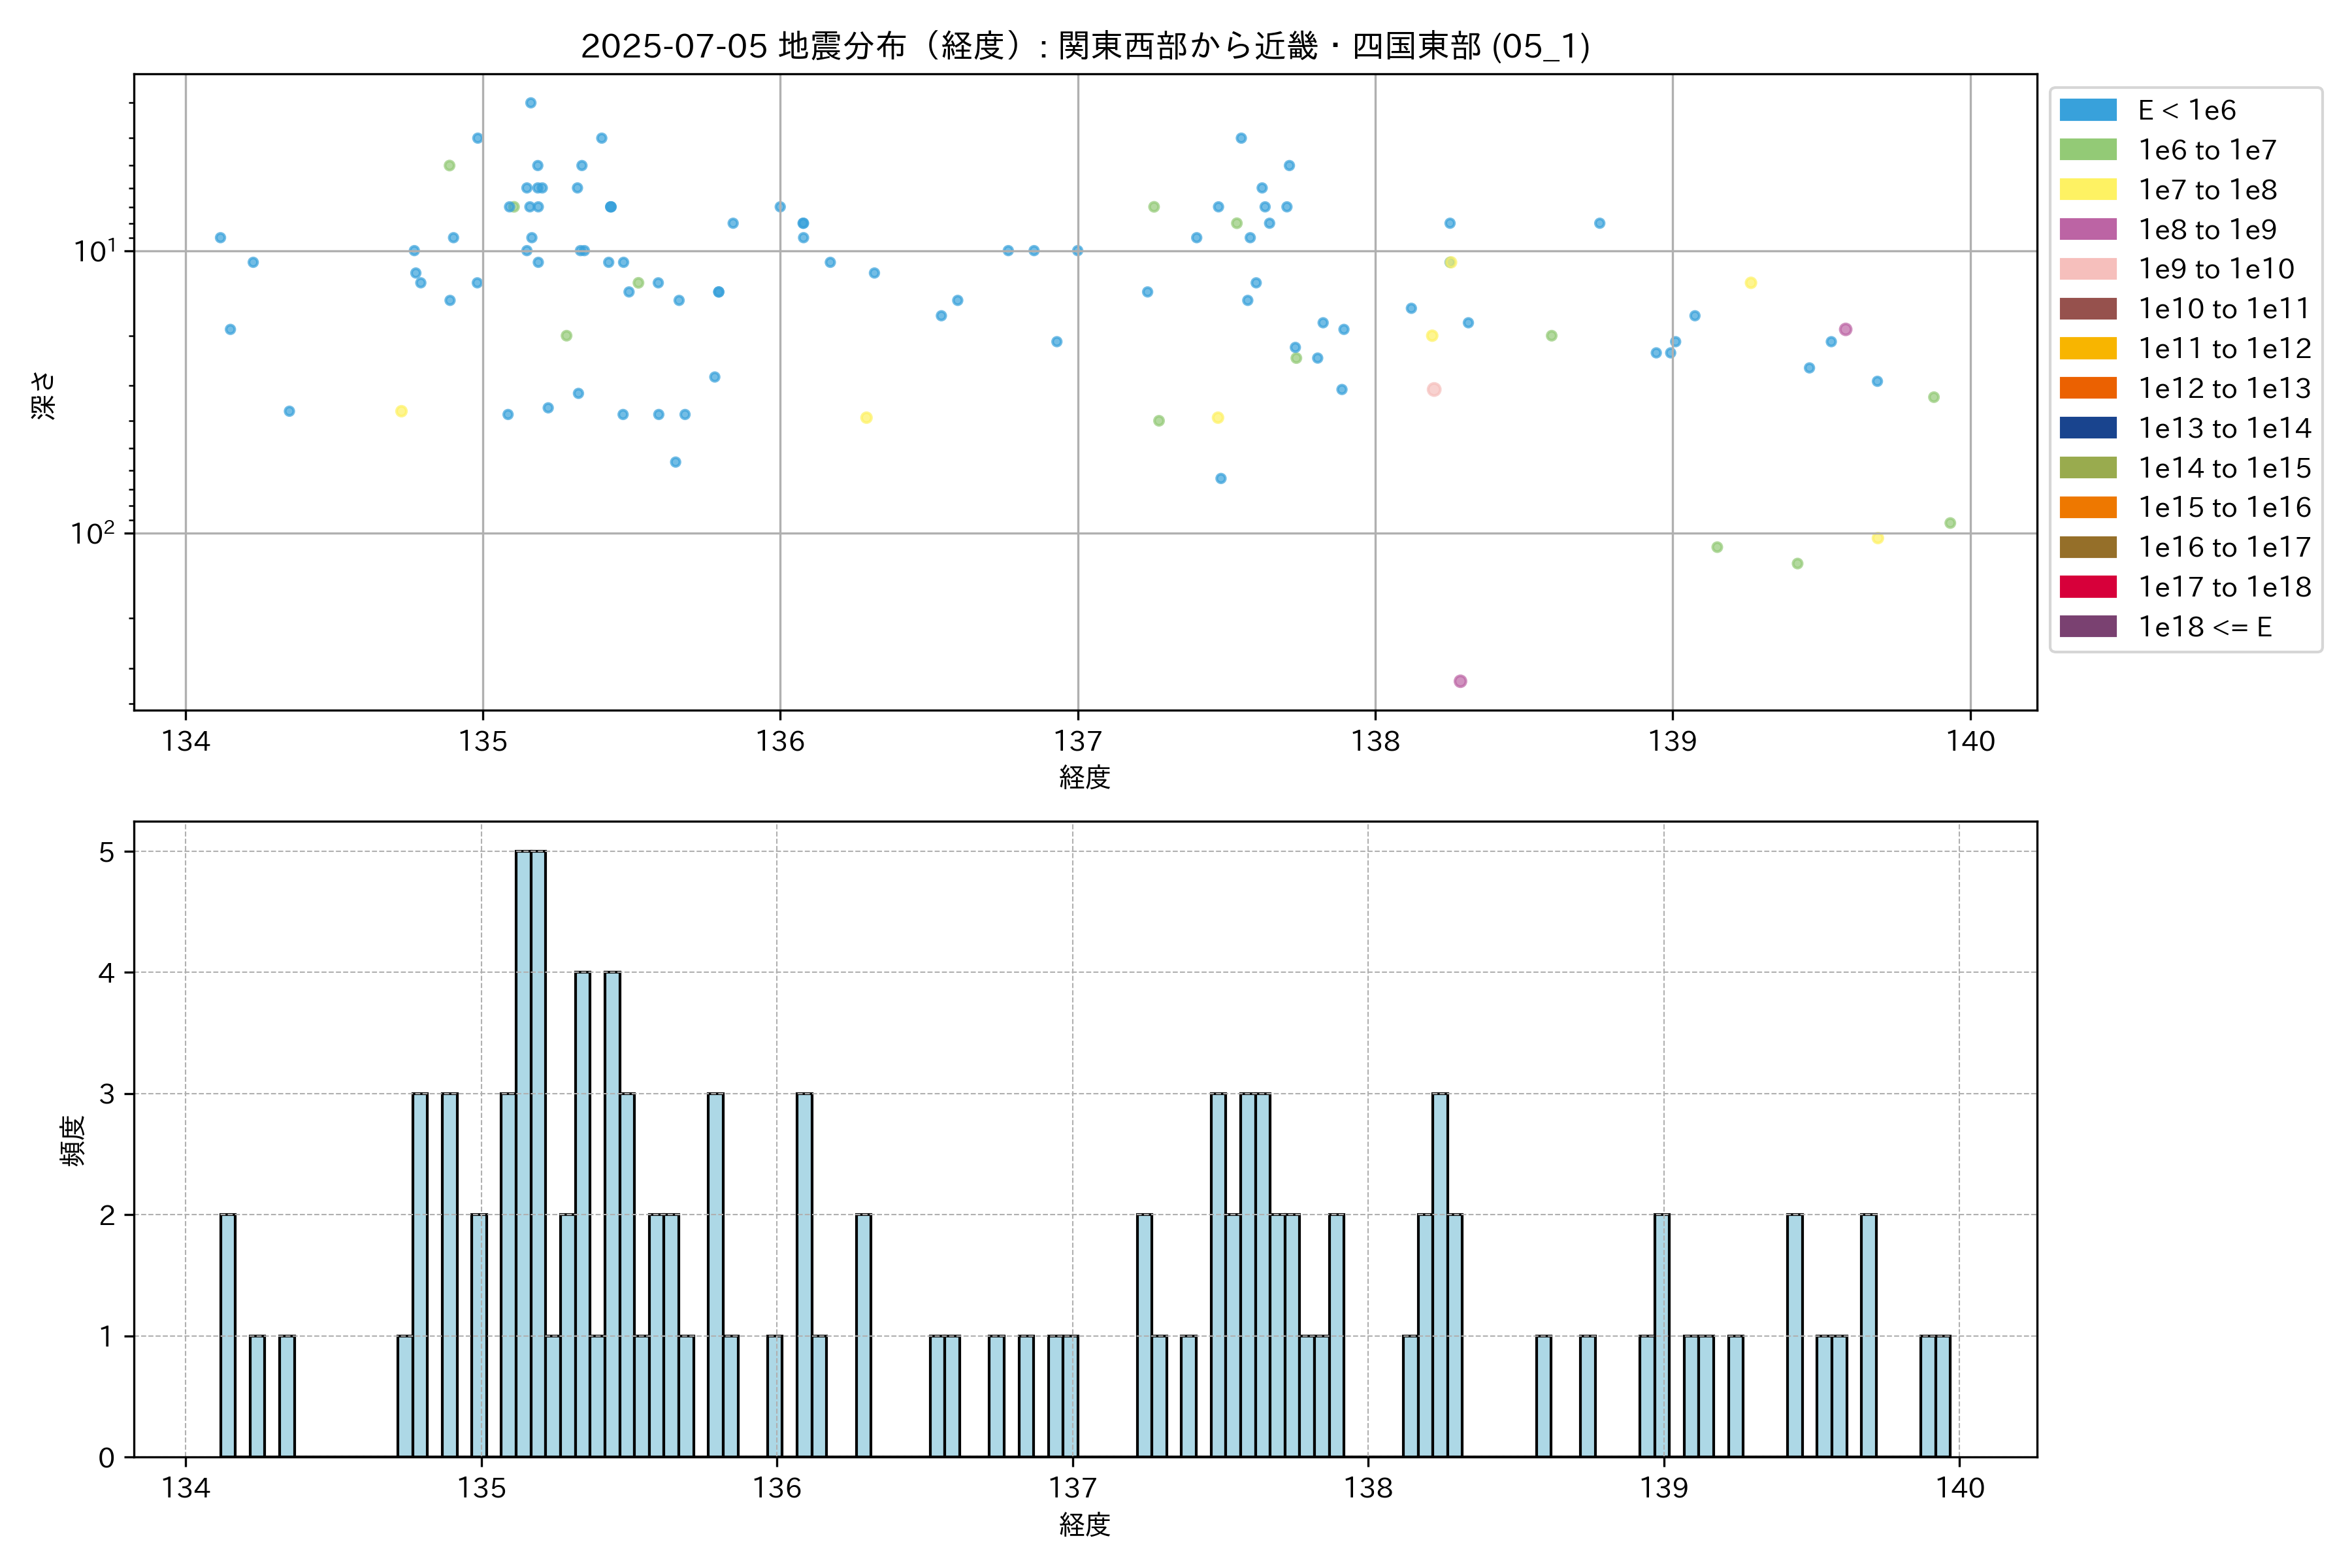Image resolution: width=2352 pixels, height=1568 pixels.
Task: Click the pink 1e9 to 1e10 legend swatch
Action: coord(2087,269)
